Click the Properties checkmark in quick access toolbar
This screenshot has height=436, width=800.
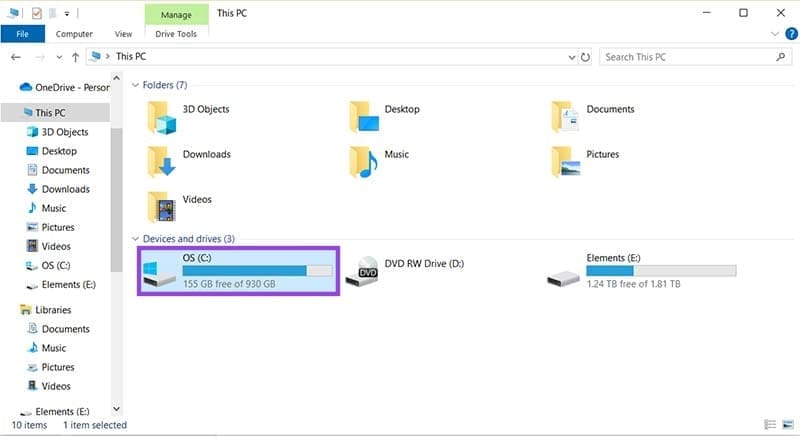pos(36,13)
